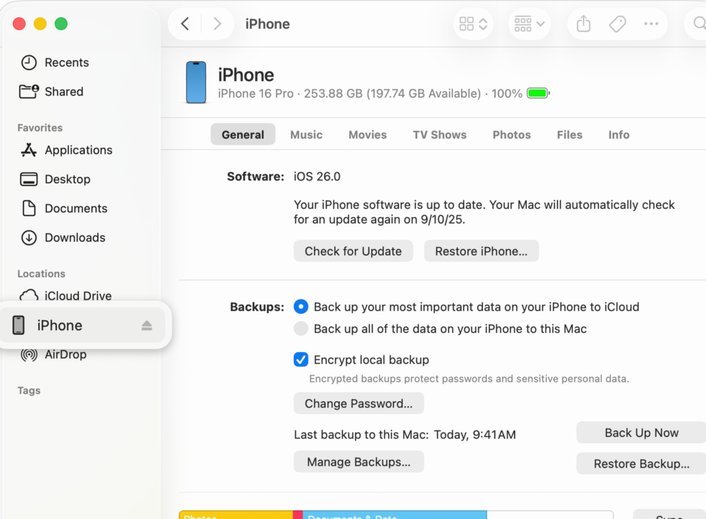Go forward with the right chevron
The image size is (706, 519).
[x=217, y=24]
